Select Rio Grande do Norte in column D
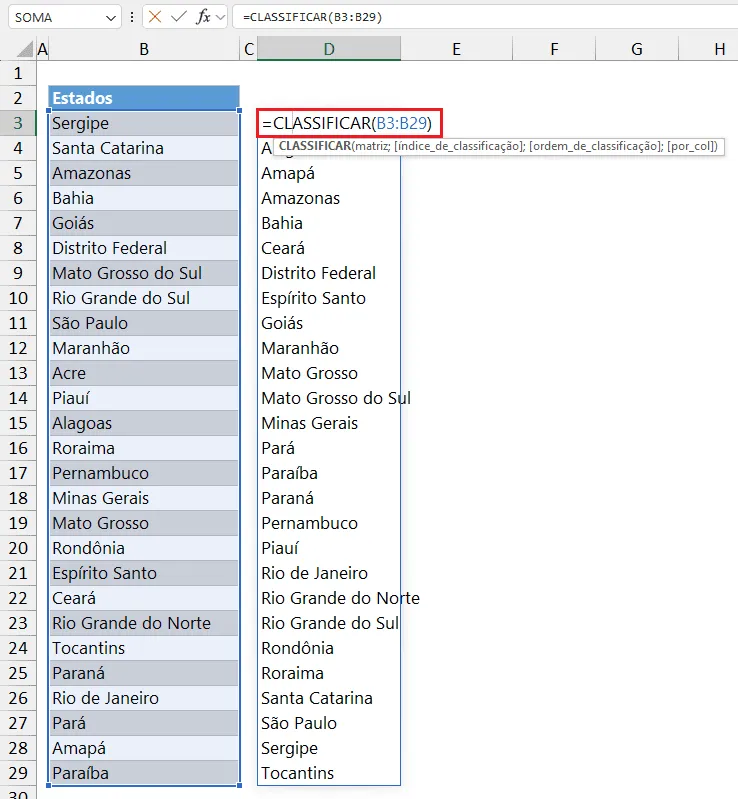Viewport: 738px width, 799px height. [x=329, y=598]
